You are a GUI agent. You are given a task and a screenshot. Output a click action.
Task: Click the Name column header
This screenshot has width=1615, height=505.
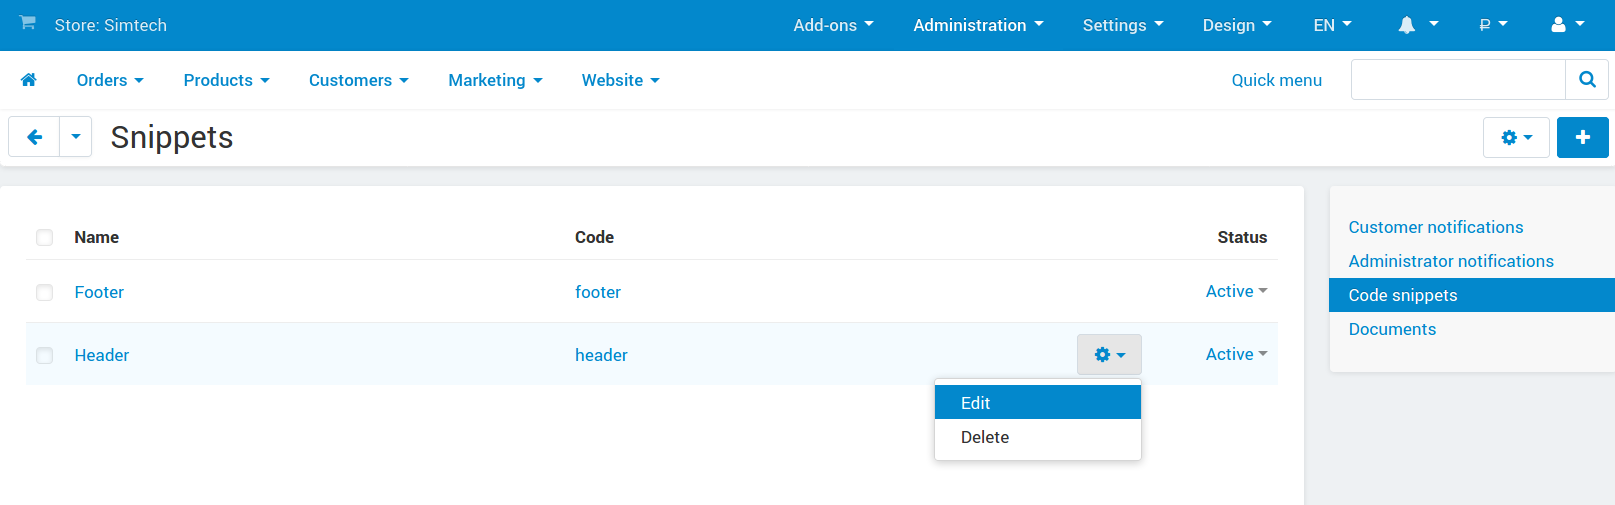(x=96, y=237)
